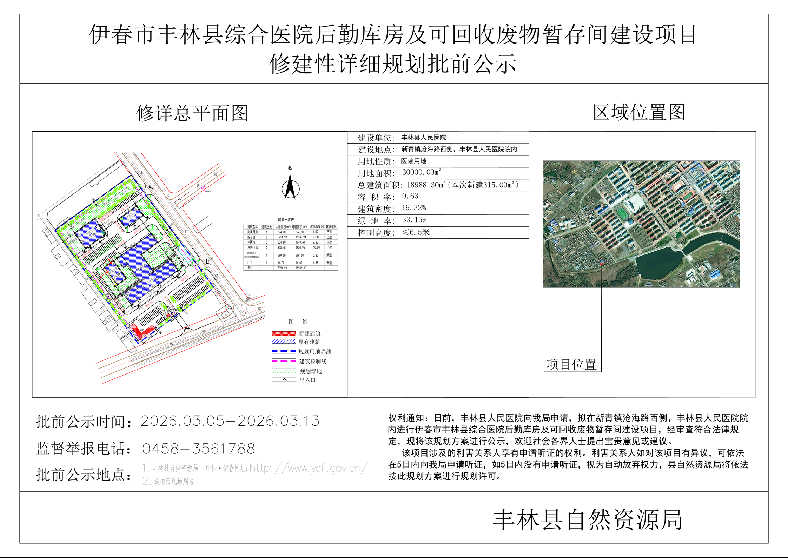Click the 丰林县自然资源局 signature text
Viewport: 788px width, 558px height.
click(x=588, y=519)
